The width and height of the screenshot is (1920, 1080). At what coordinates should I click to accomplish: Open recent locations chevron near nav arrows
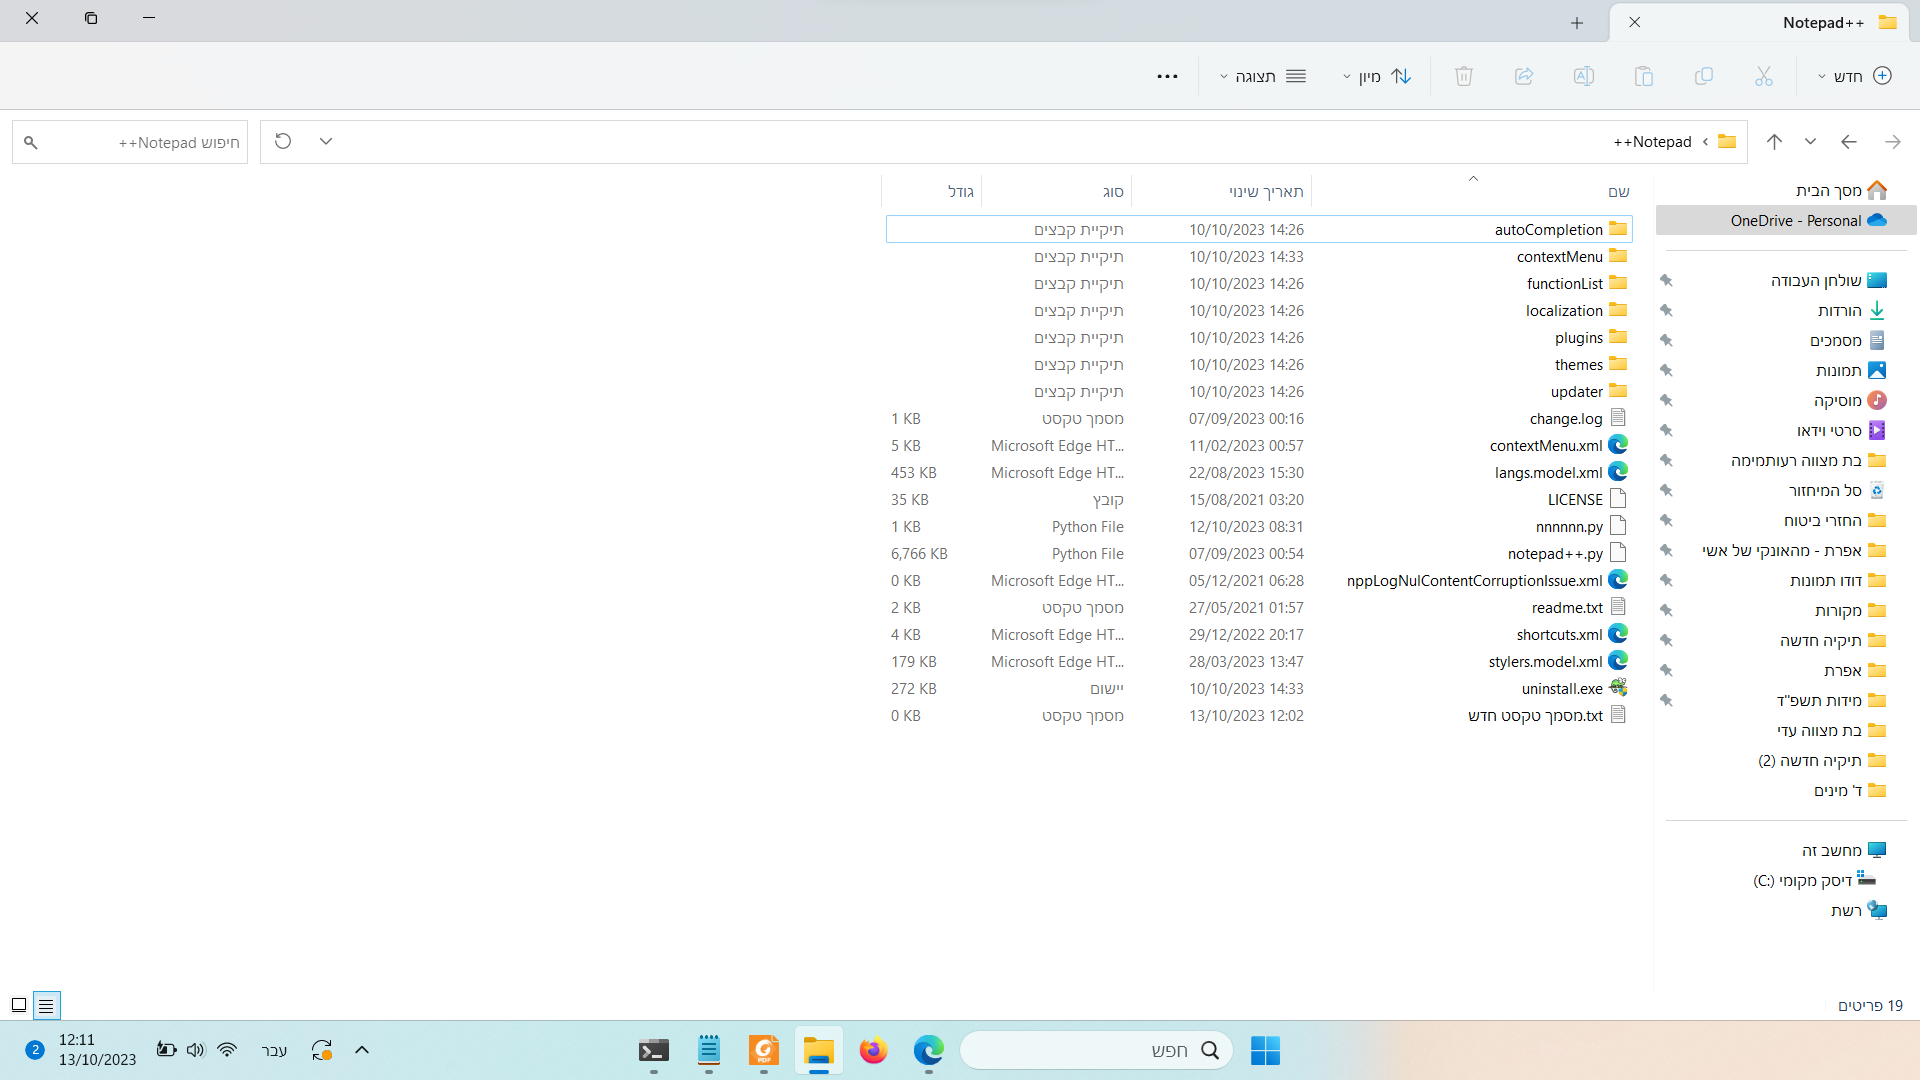pos(1810,142)
